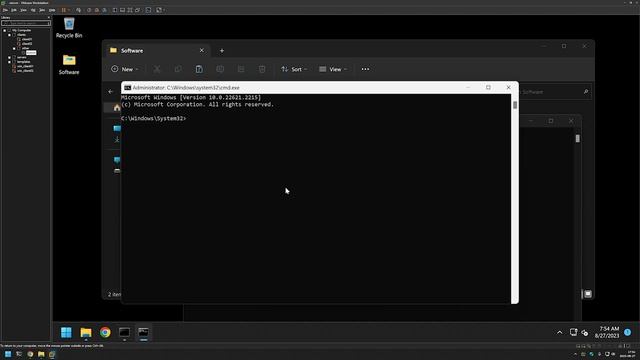Close the Library panel
640x360 pixels.
pos(49,17)
